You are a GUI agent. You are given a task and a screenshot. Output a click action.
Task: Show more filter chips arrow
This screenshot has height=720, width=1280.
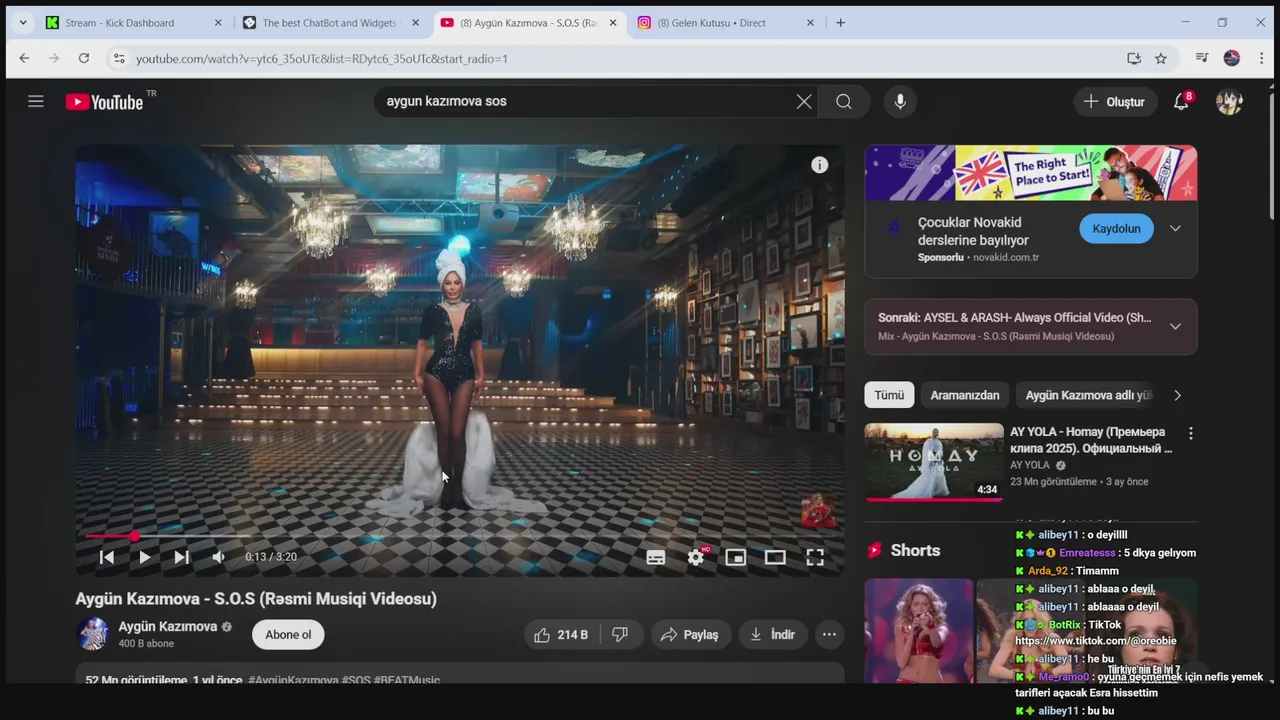point(1177,395)
